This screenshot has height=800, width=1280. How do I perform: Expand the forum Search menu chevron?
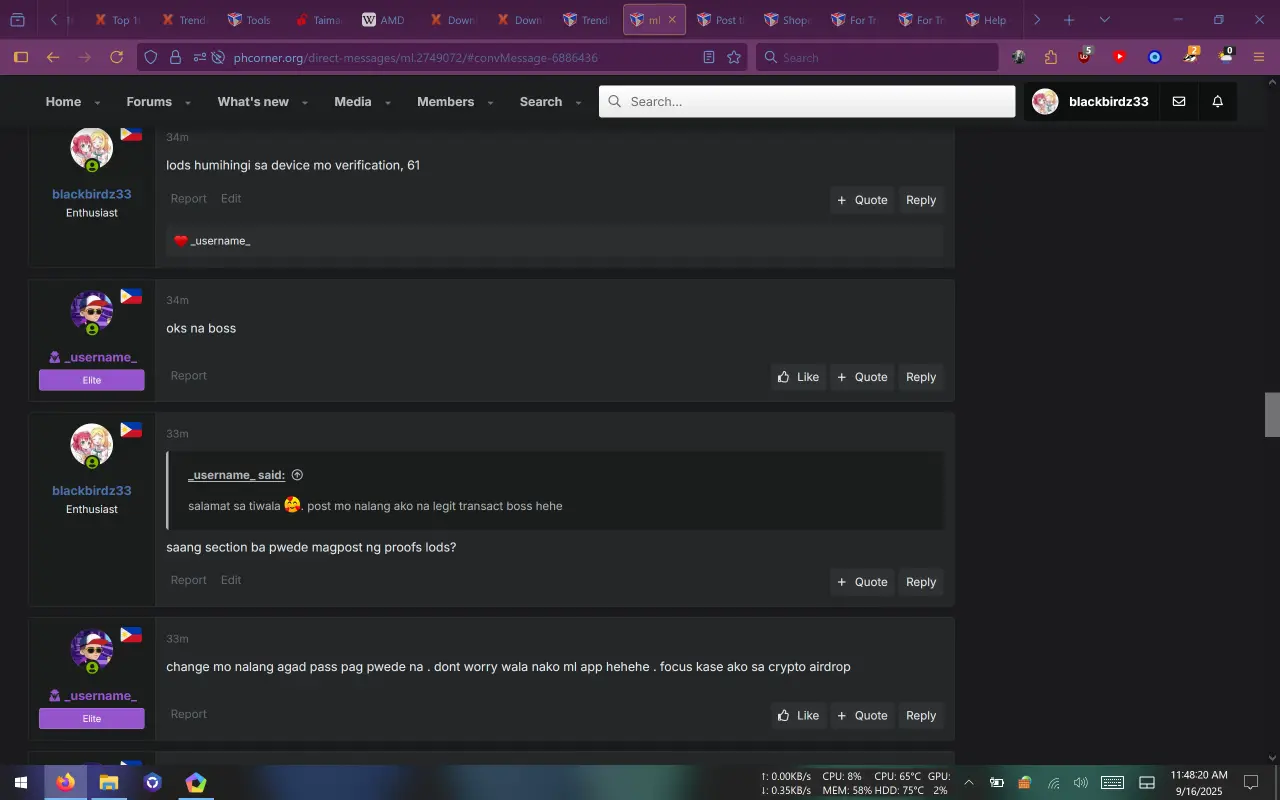578,103
